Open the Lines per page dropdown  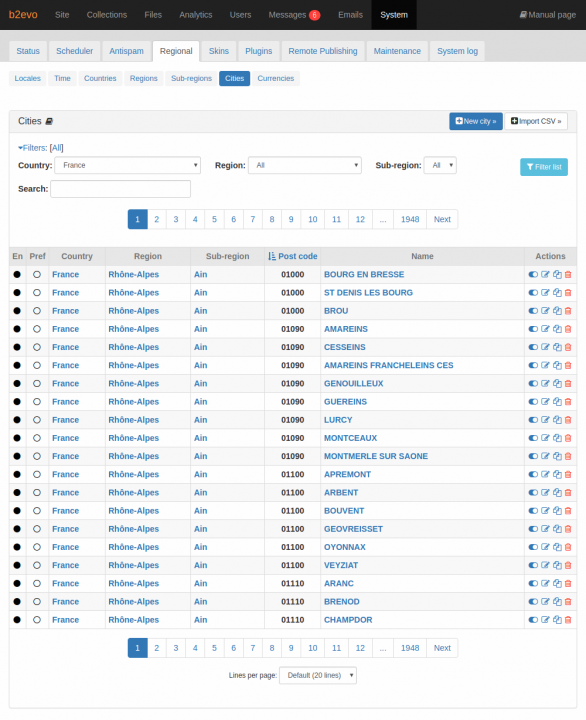(318, 675)
